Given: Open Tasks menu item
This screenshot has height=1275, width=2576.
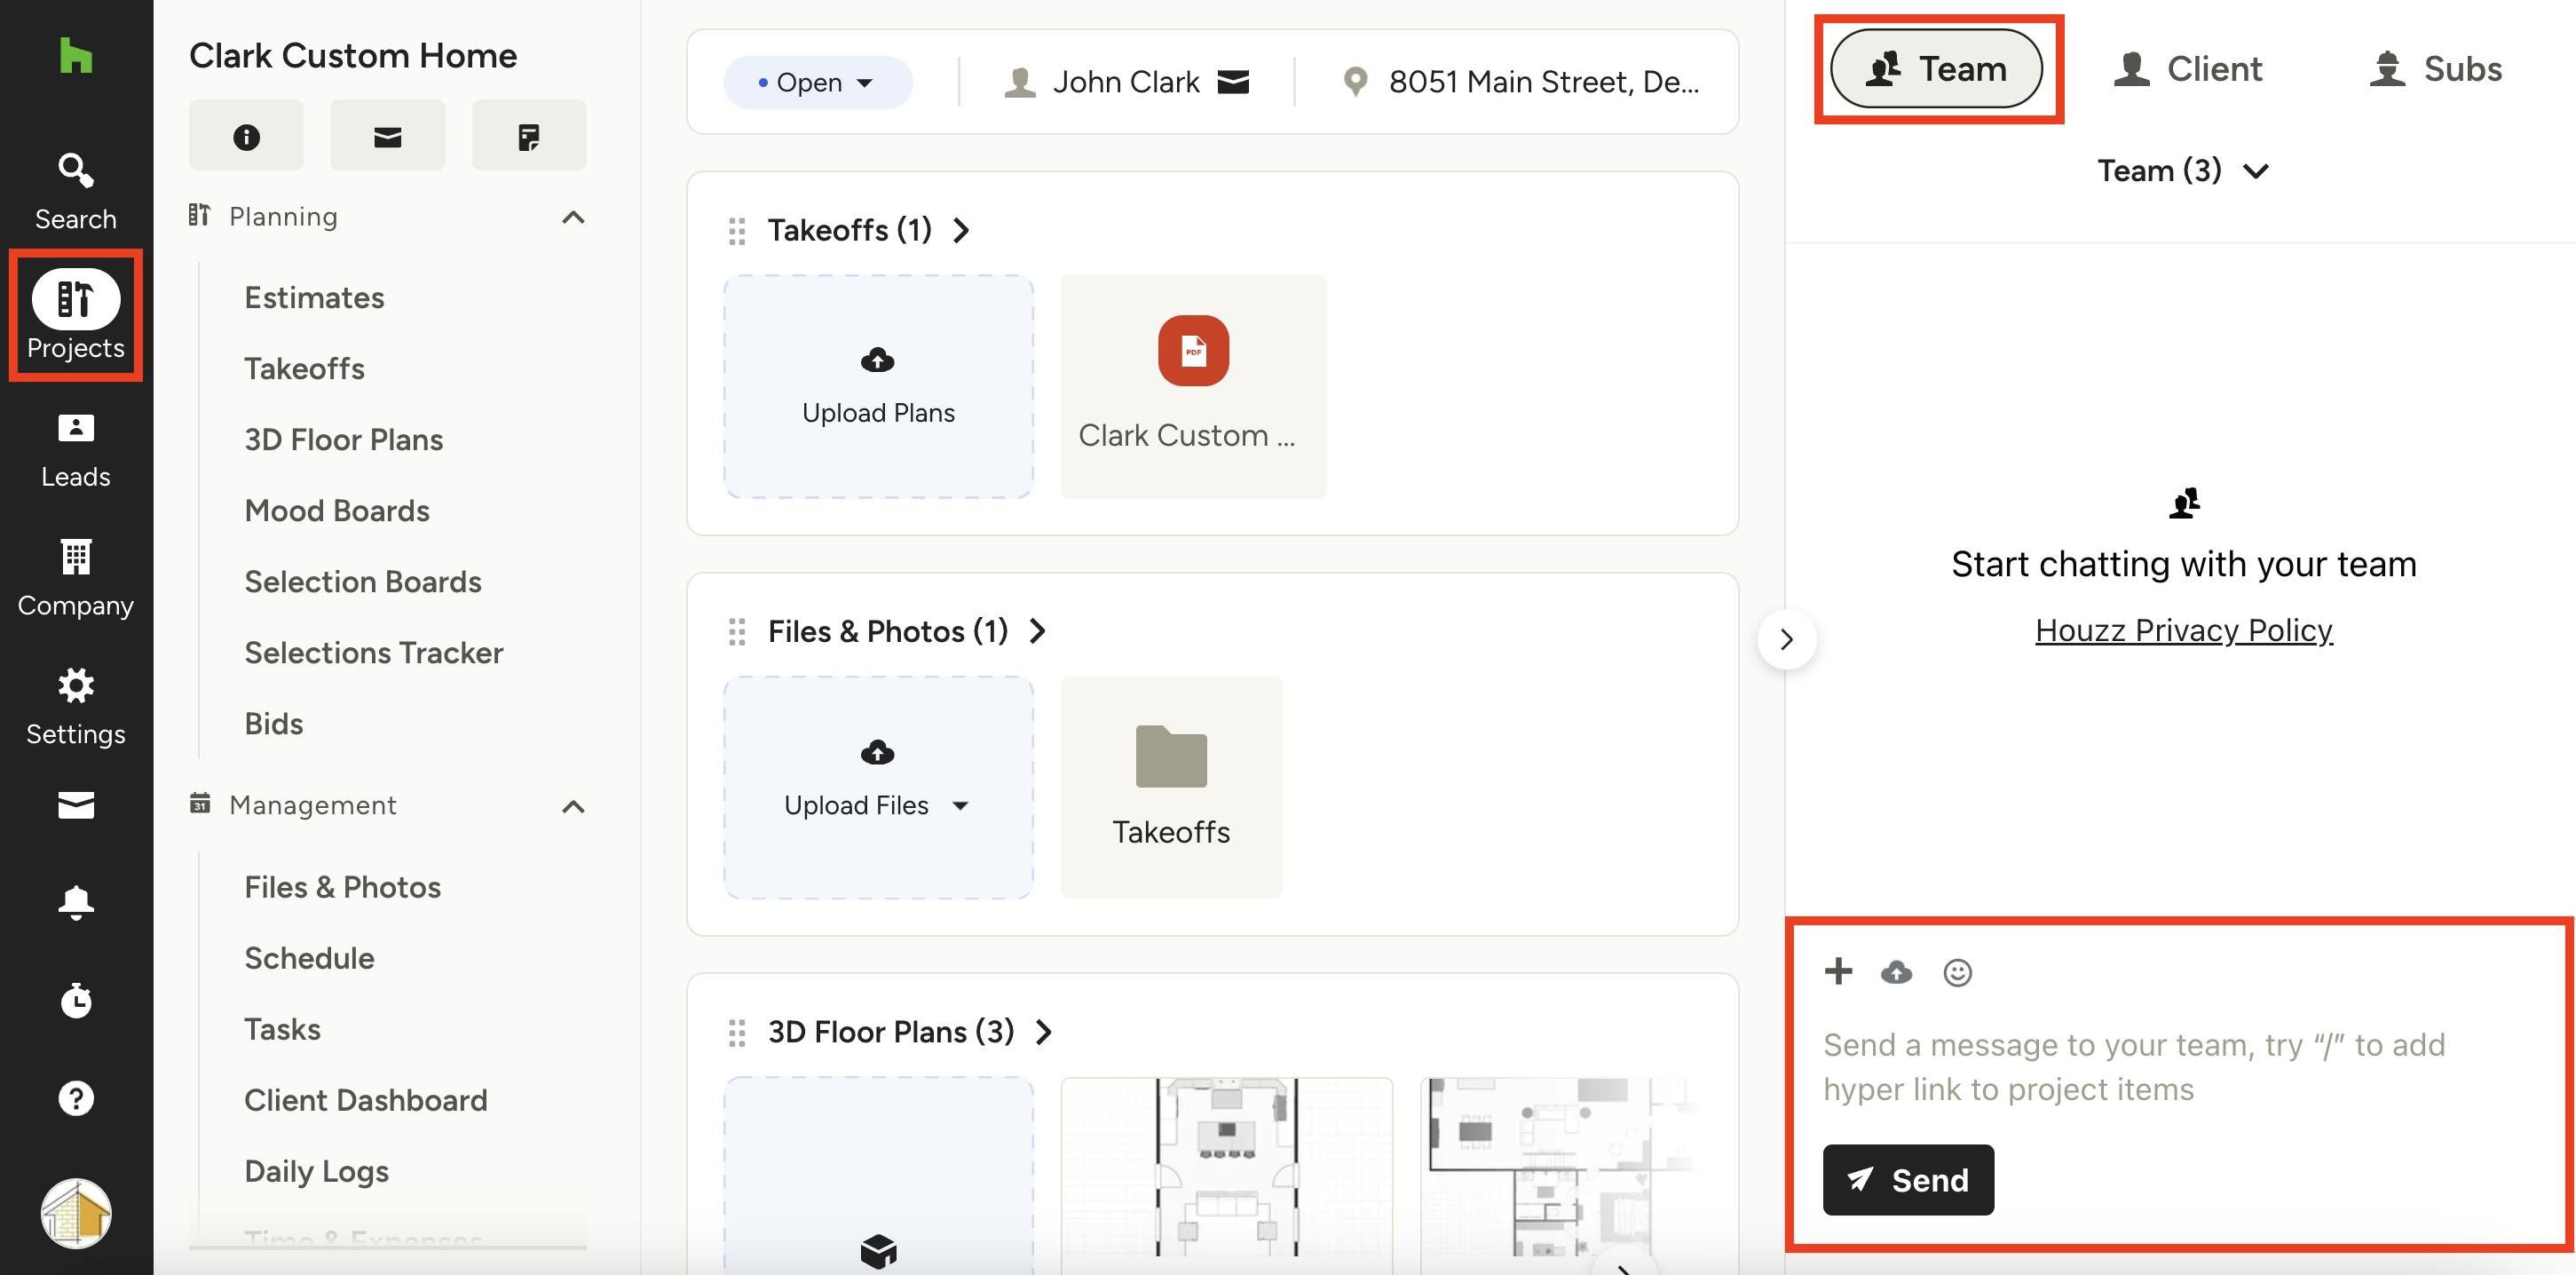Looking at the screenshot, I should [x=282, y=1029].
